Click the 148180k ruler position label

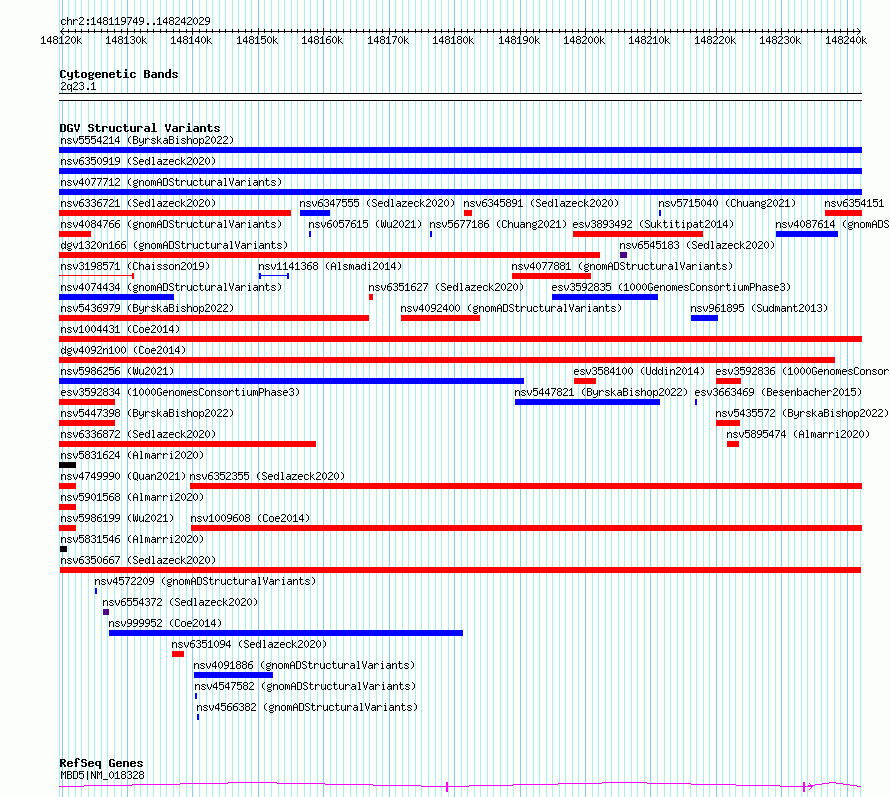pyautogui.click(x=453, y=40)
